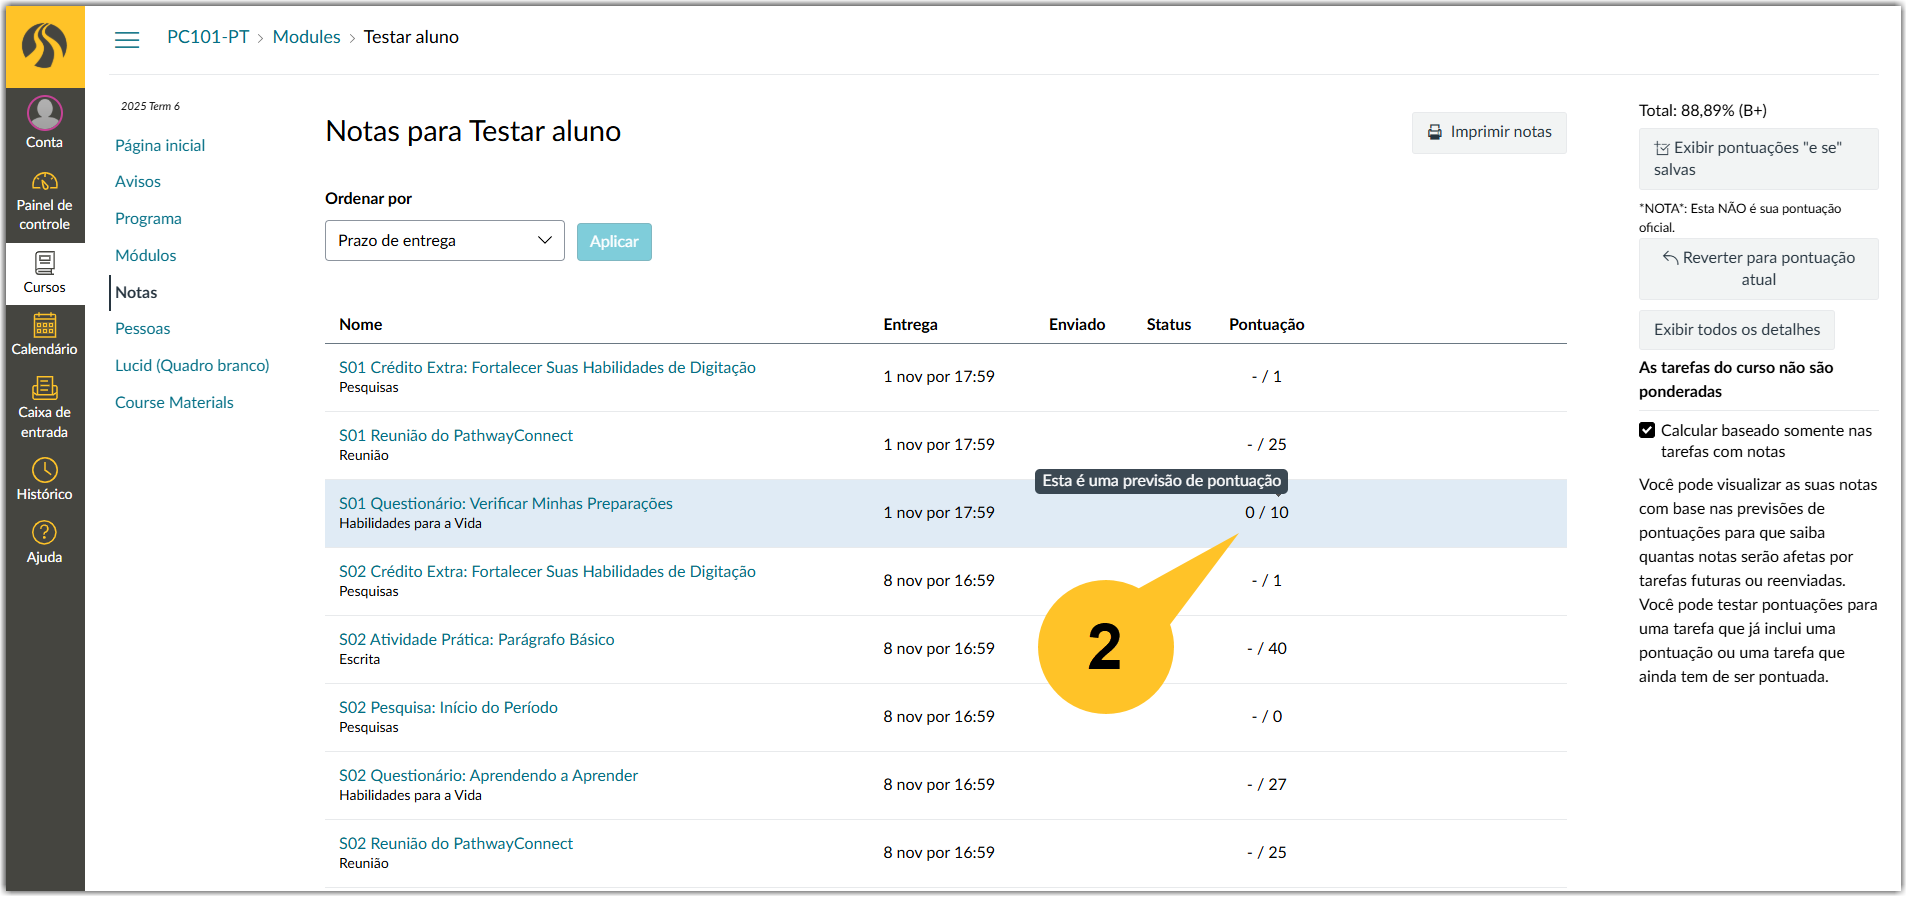The height and width of the screenshot is (897, 1907).
Task: Click the institution logo at top left
Action: (x=45, y=46)
